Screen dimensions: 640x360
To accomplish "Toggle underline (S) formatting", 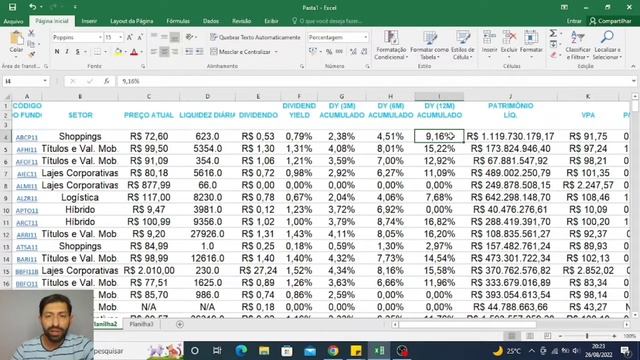I will pos(77,52).
